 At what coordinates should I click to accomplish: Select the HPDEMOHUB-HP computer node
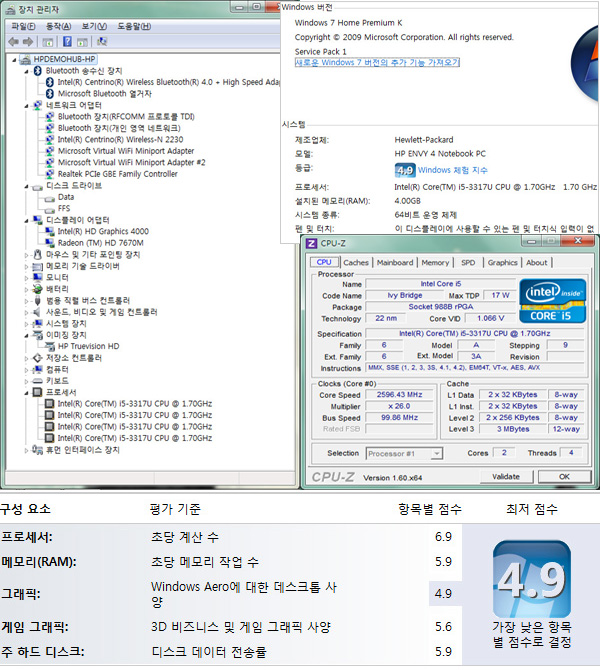(64, 59)
